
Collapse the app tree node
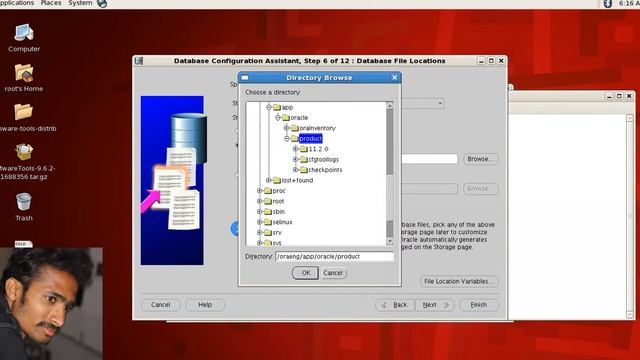(x=269, y=107)
